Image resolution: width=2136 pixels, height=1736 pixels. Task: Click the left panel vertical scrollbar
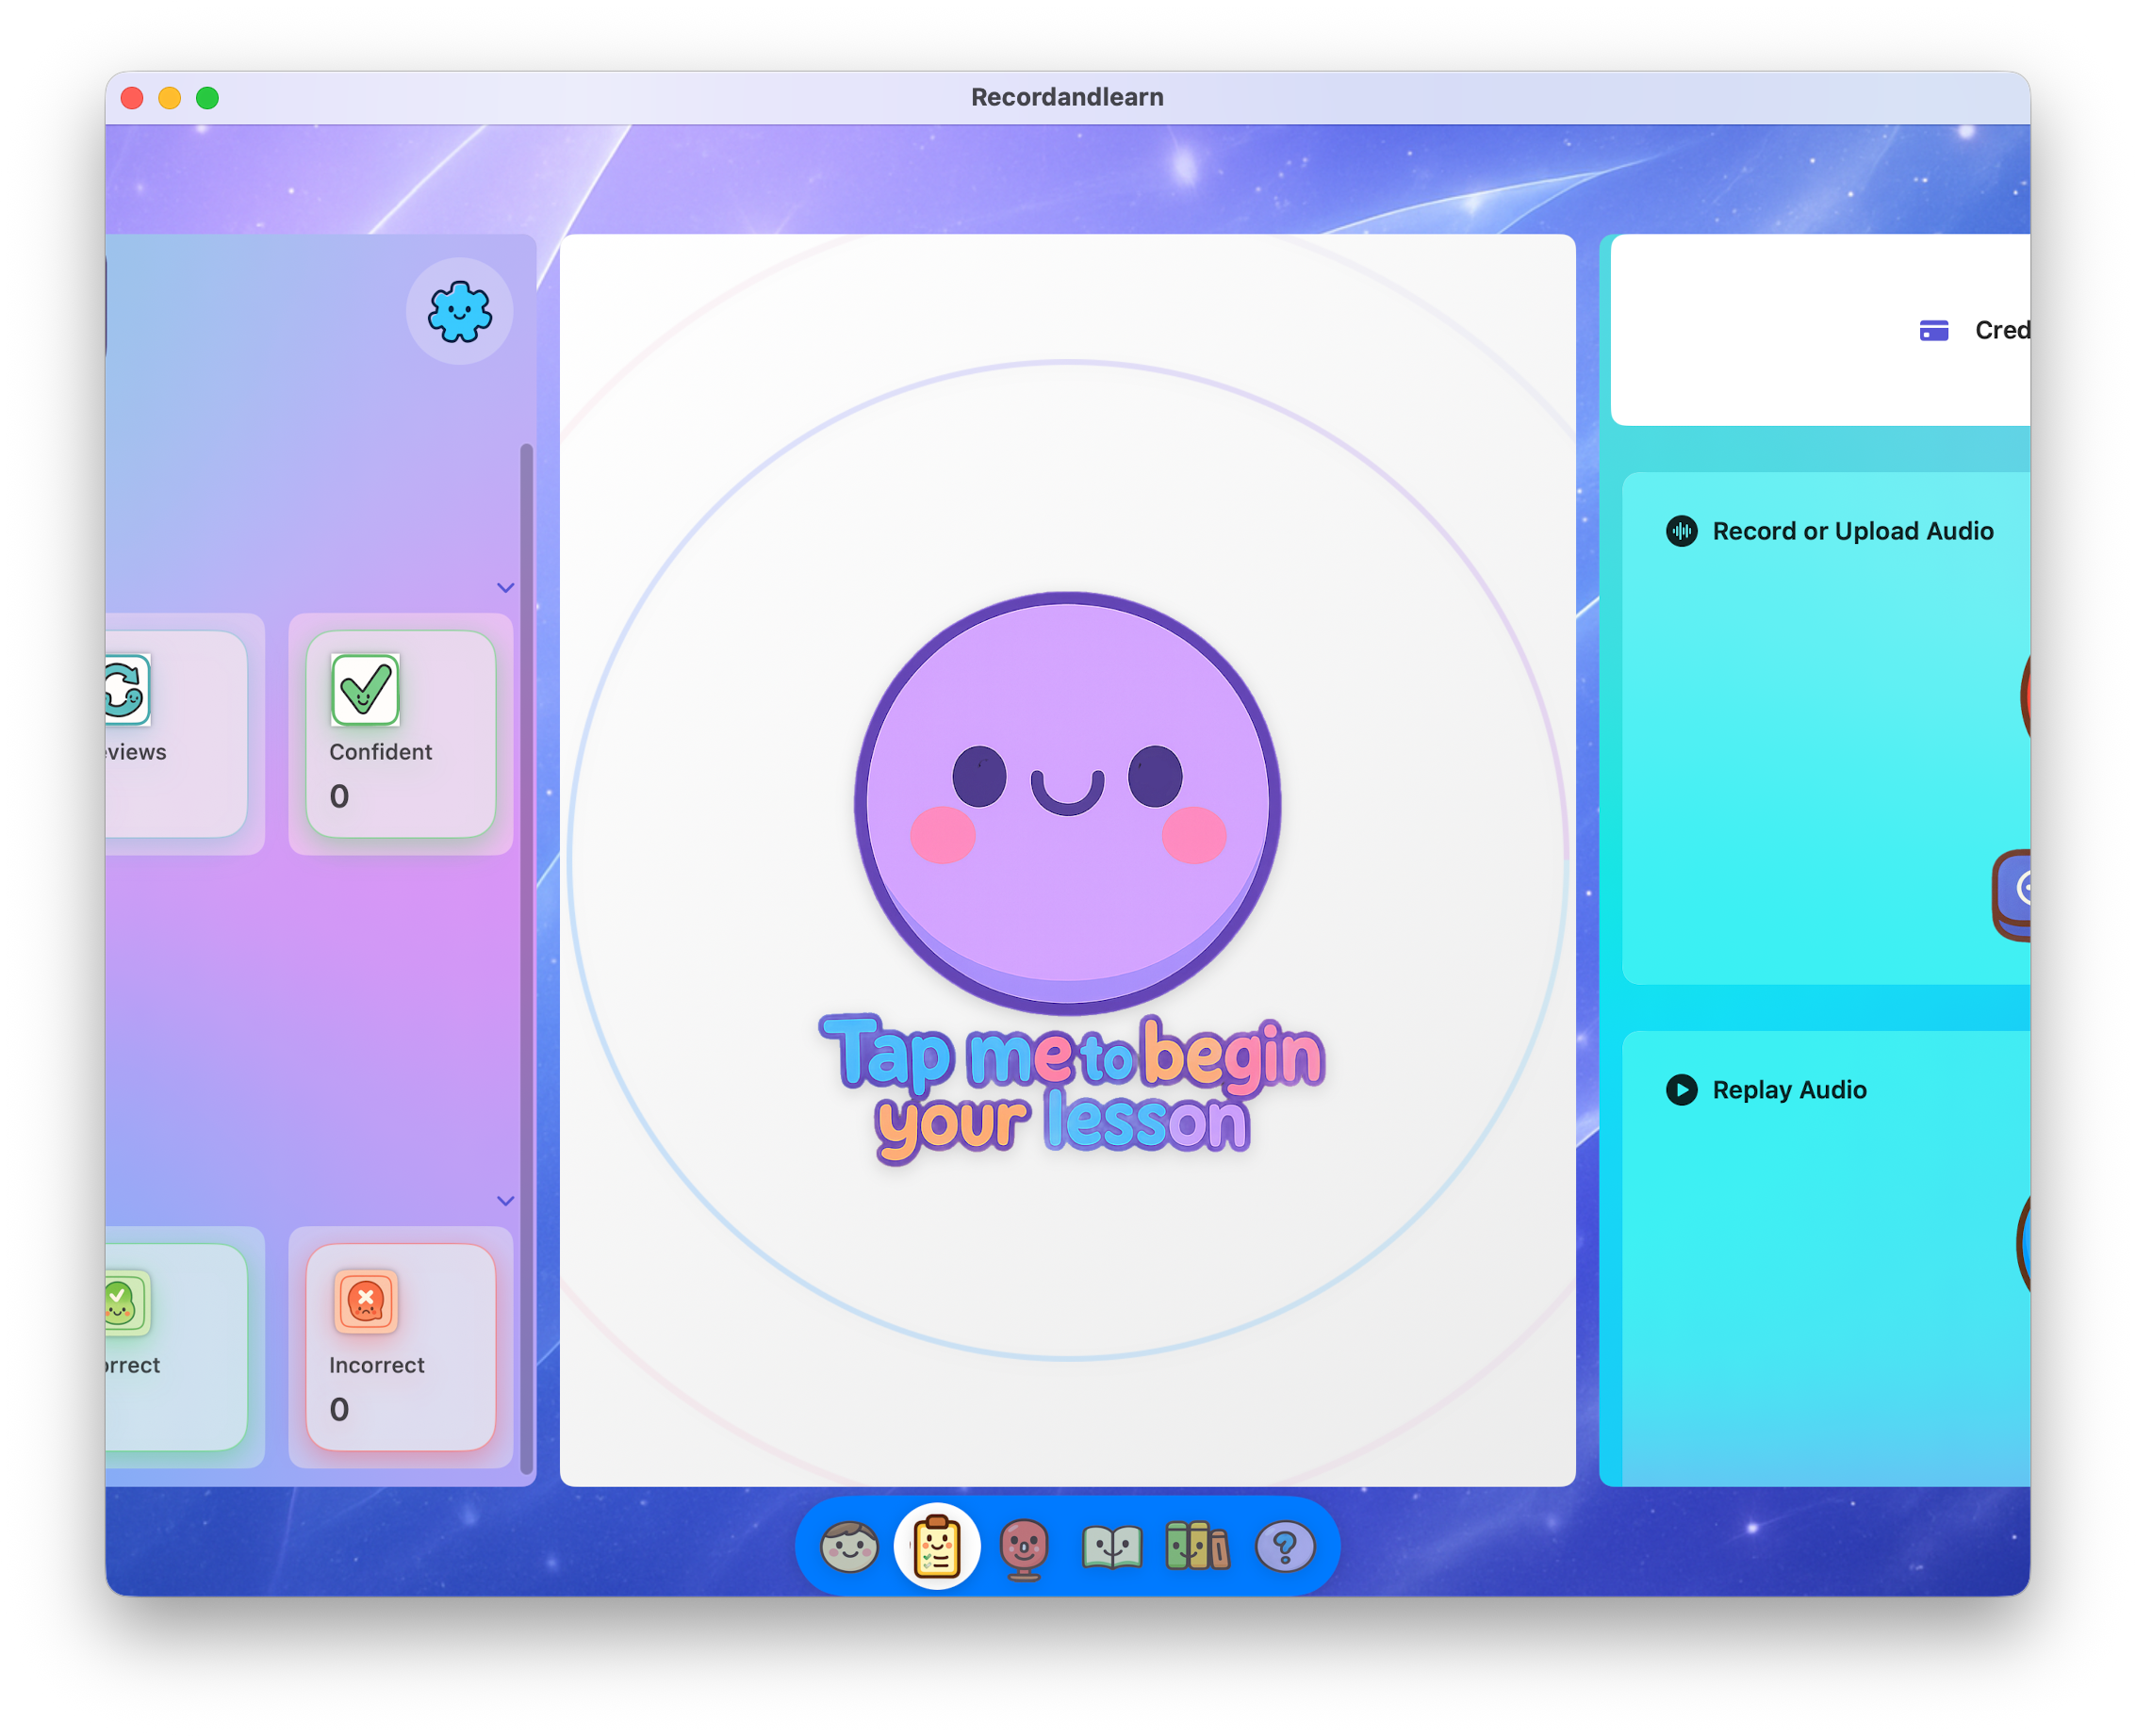click(526, 958)
